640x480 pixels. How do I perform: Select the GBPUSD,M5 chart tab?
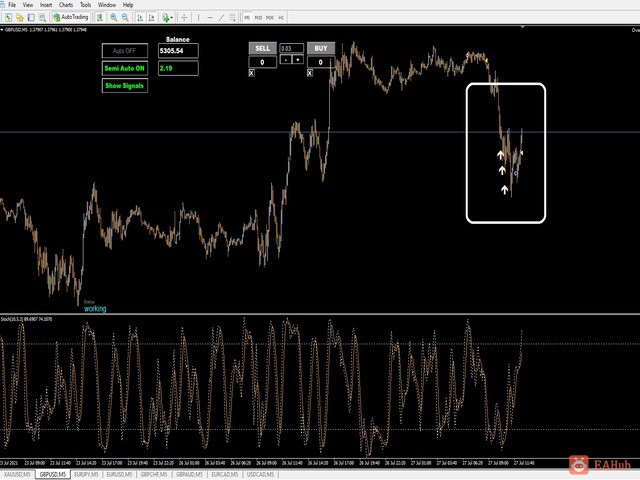[53, 474]
